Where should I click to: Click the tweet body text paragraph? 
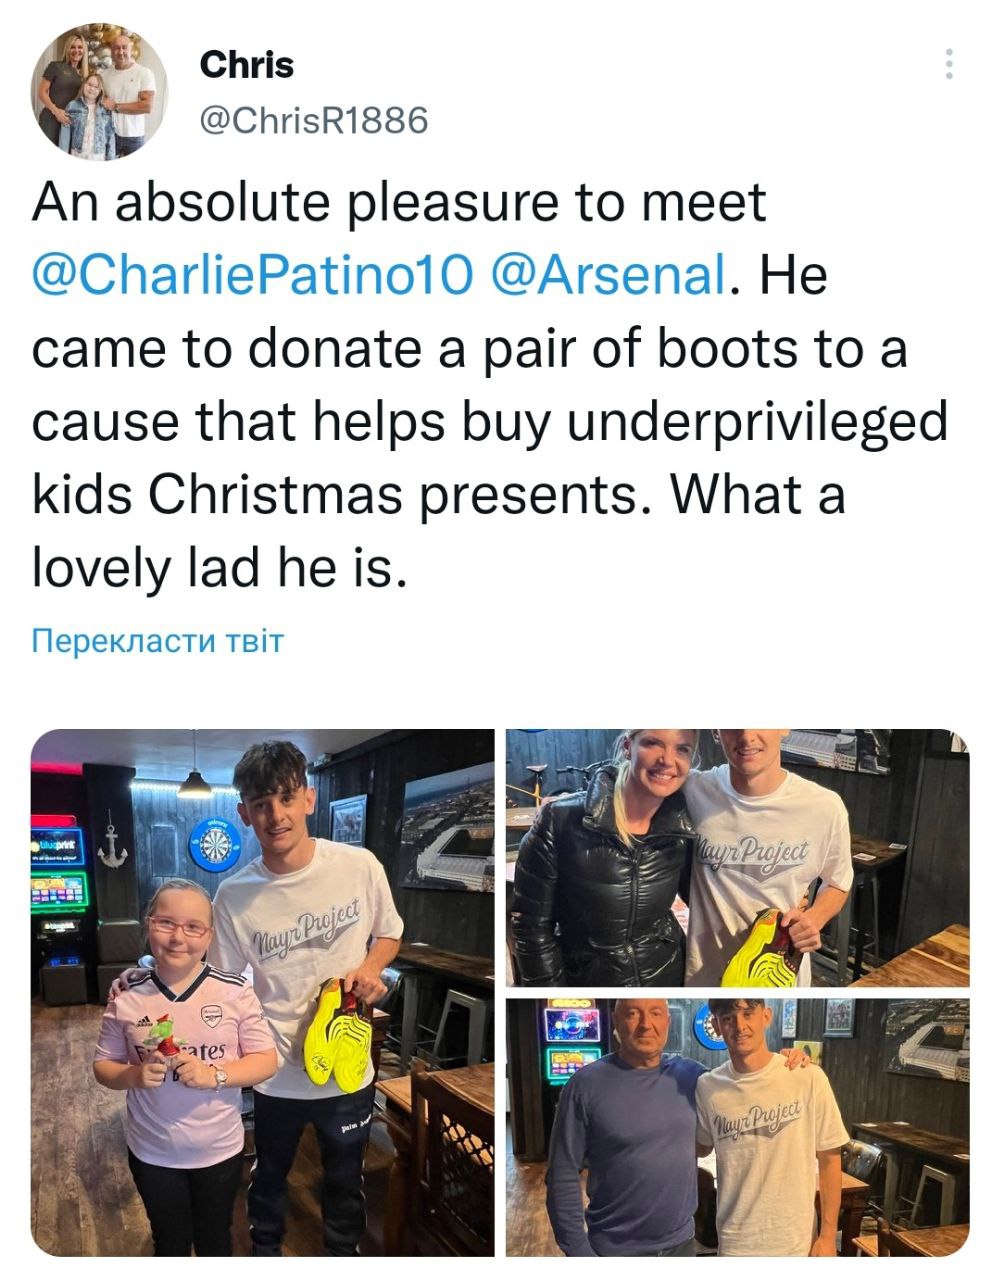pyautogui.click(x=490, y=385)
